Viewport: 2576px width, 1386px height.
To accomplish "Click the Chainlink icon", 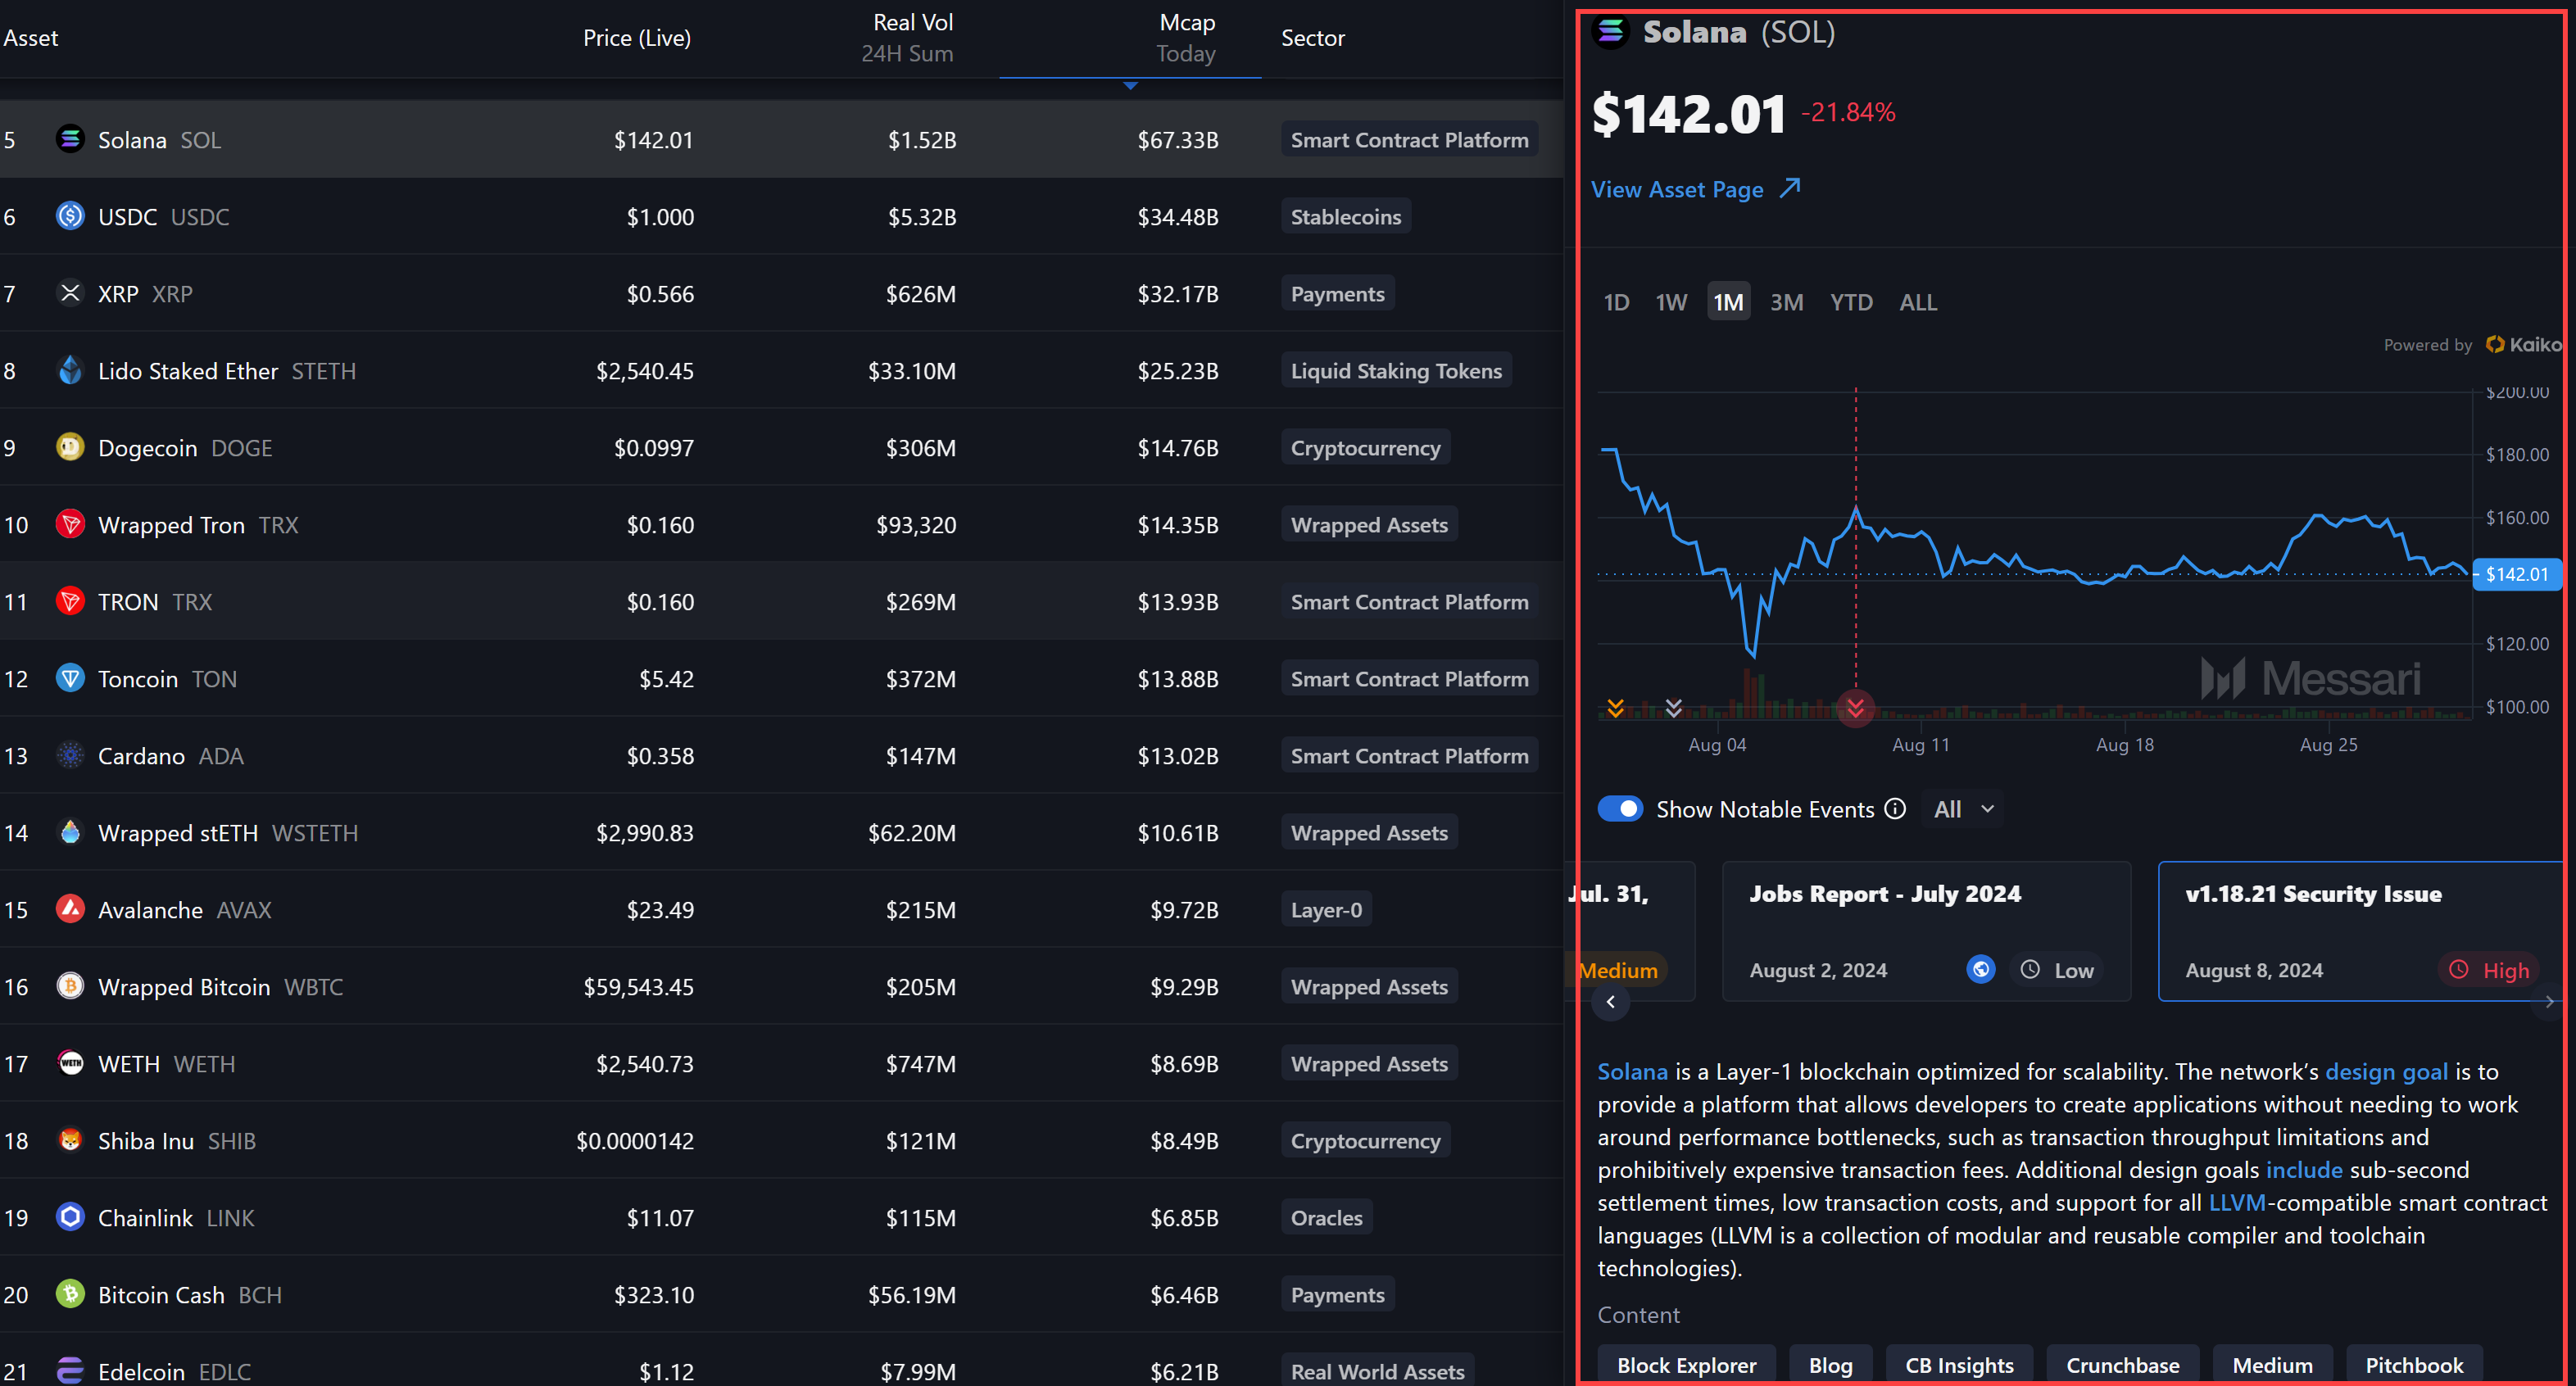I will (x=70, y=1217).
